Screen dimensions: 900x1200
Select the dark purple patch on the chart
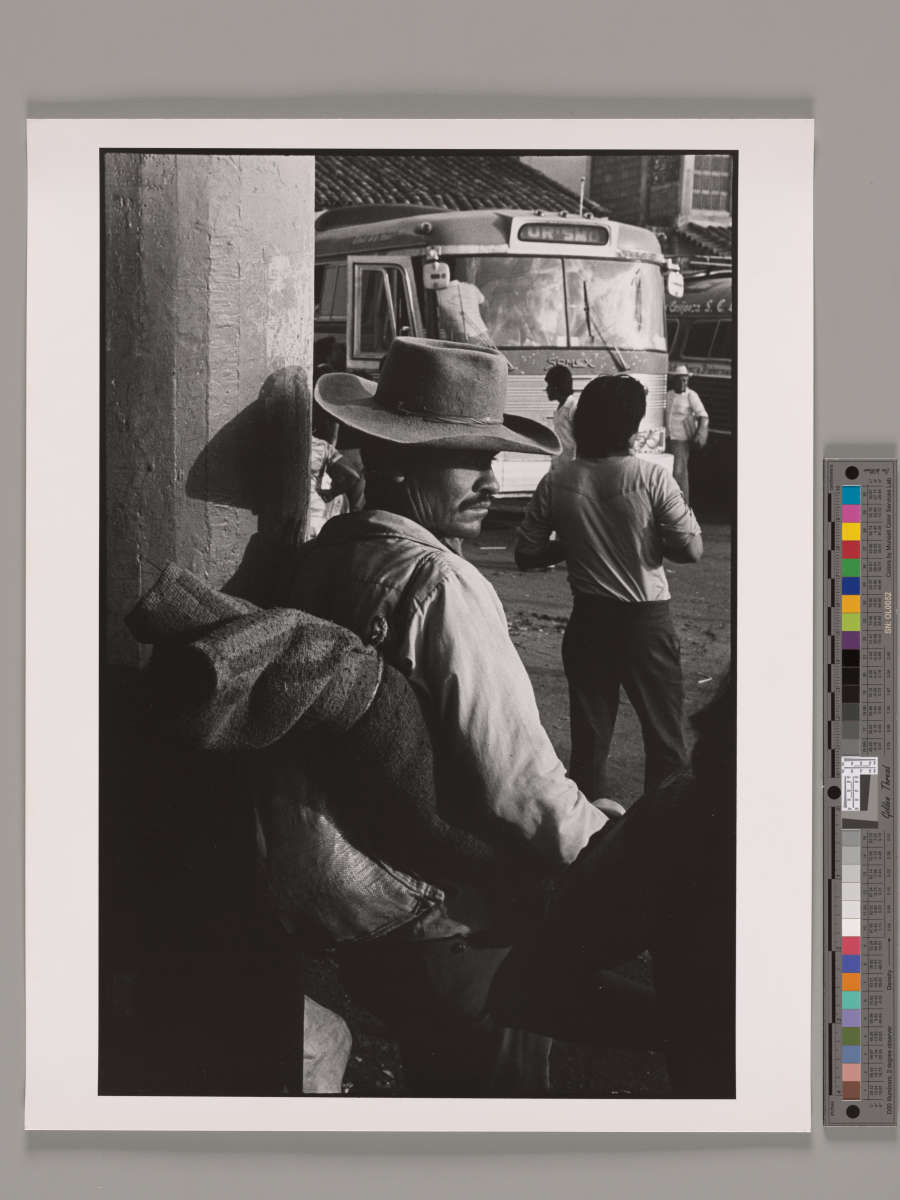click(850, 640)
